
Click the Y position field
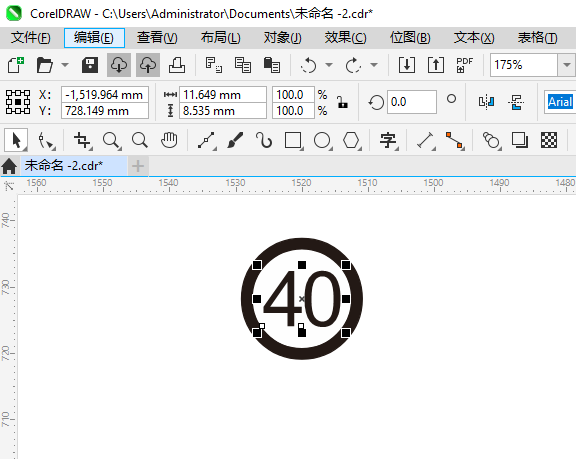[x=105, y=111]
